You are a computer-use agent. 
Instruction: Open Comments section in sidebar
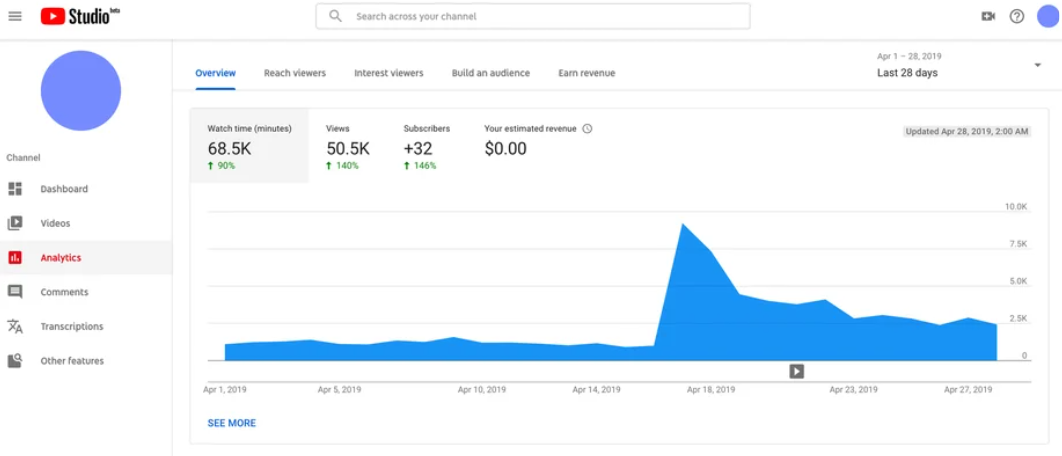tap(64, 292)
